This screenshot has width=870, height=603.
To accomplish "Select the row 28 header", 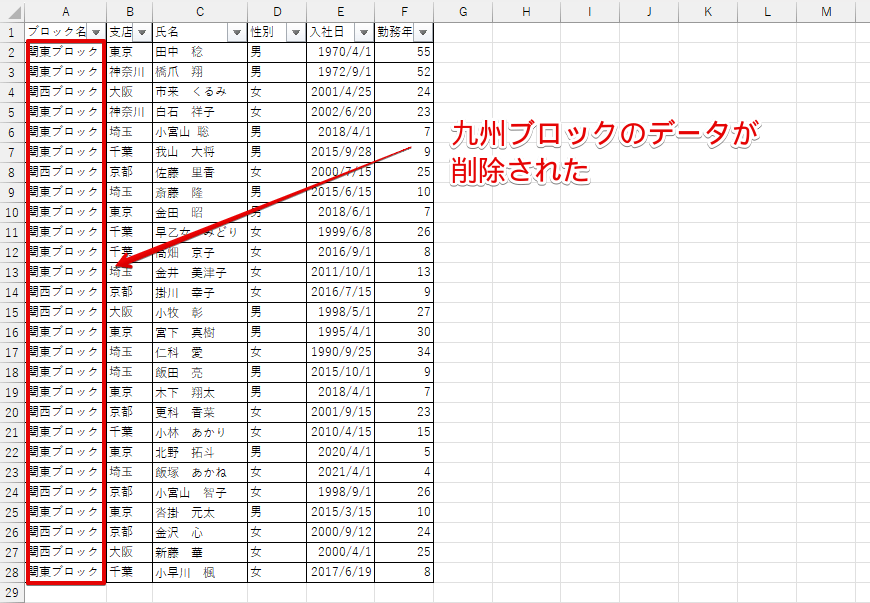I will [12, 572].
